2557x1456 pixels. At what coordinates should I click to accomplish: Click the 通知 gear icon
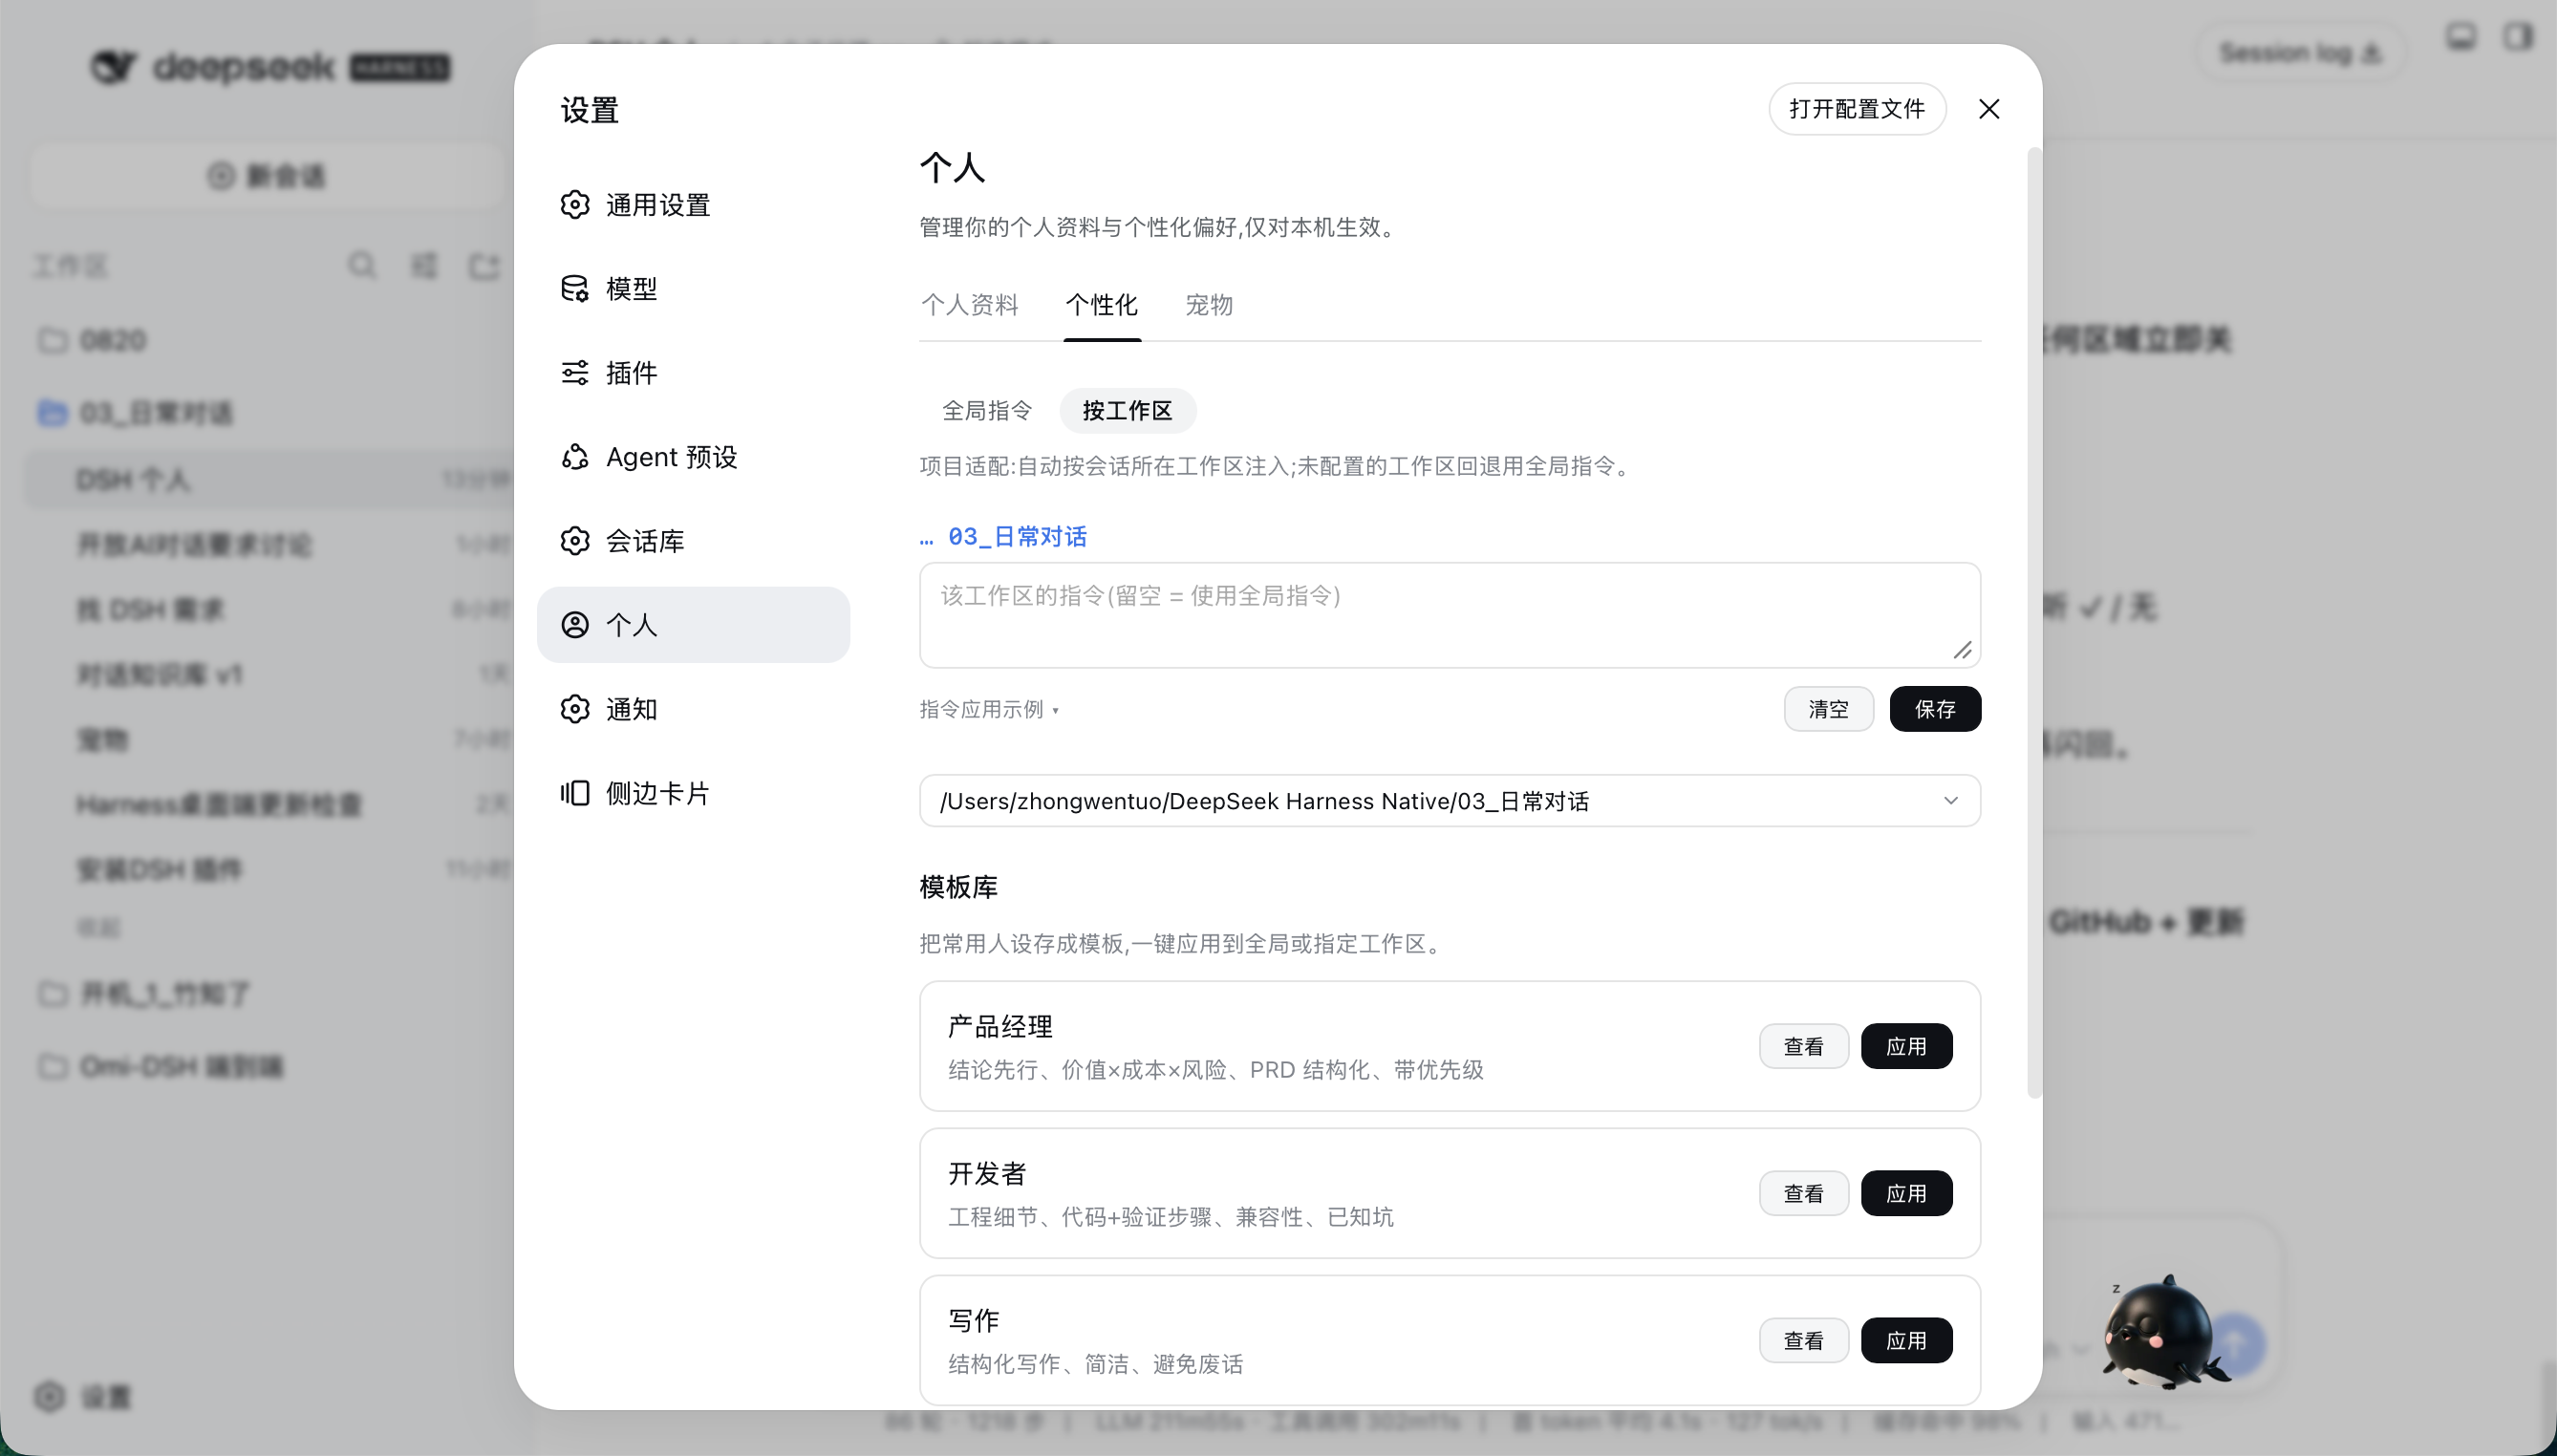point(575,709)
